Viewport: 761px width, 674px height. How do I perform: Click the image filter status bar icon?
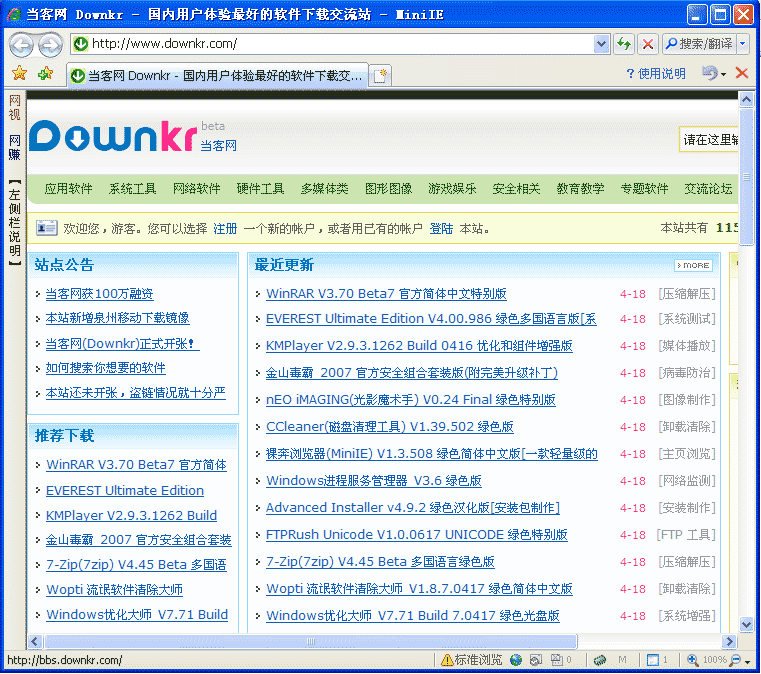point(536,660)
